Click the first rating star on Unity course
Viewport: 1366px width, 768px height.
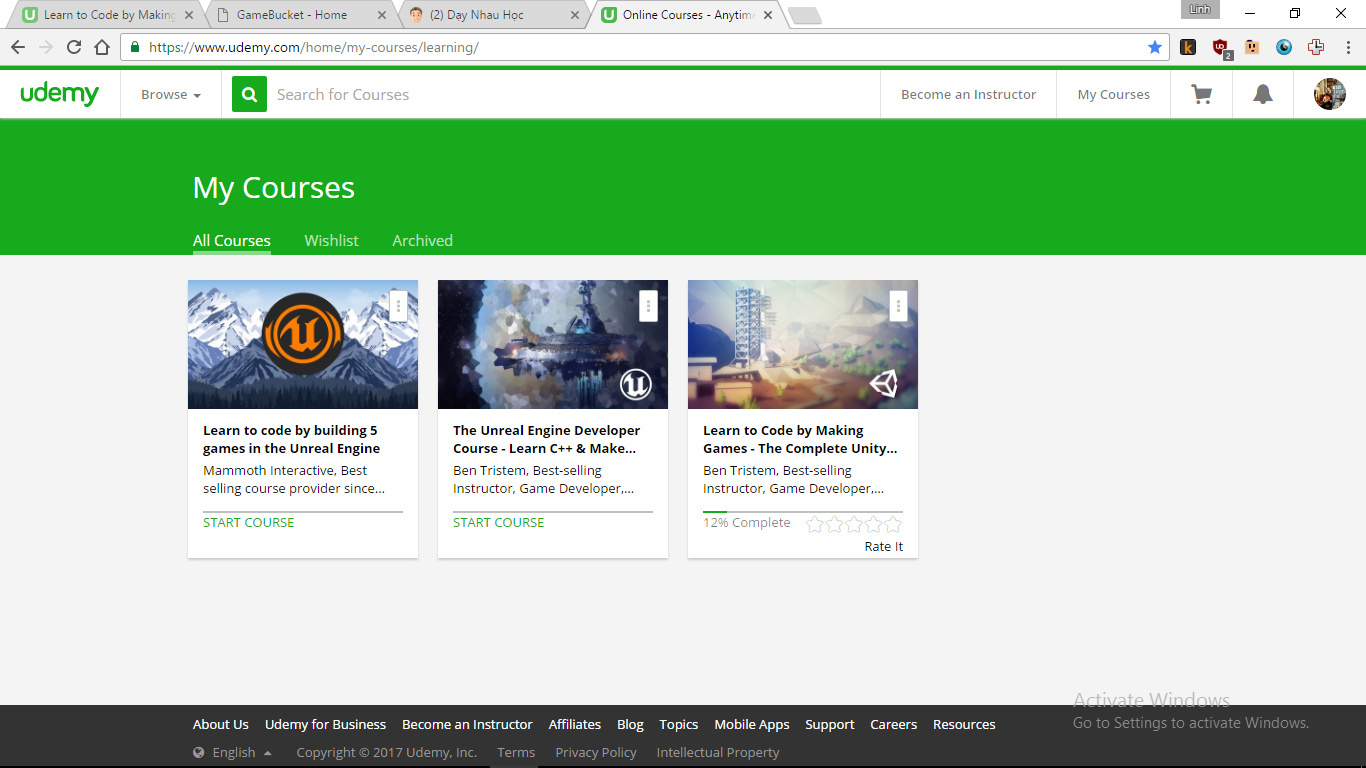point(815,524)
